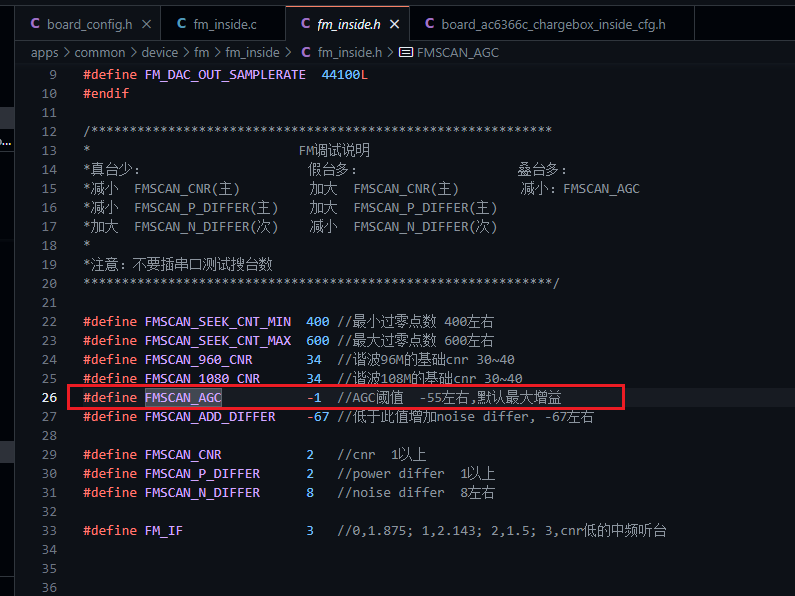Screen dimensions: 795x596
Task: Click the 注意 comment on line 19
Action: (177, 265)
